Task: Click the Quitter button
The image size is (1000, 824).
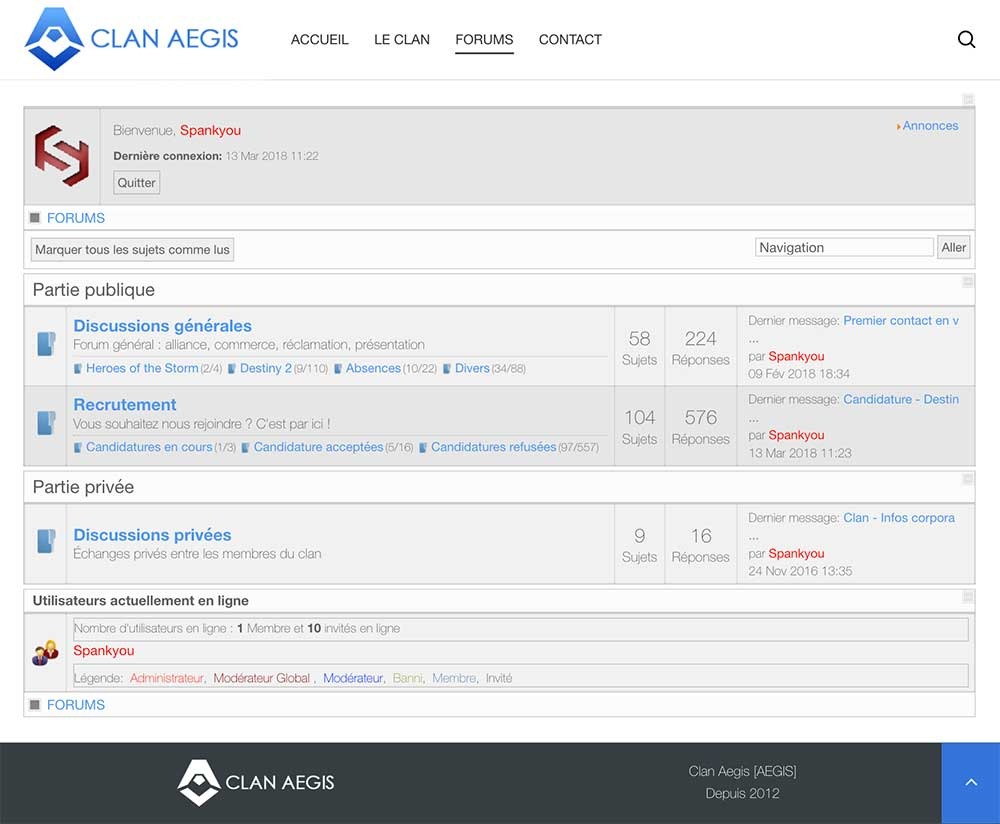Action: coord(135,182)
